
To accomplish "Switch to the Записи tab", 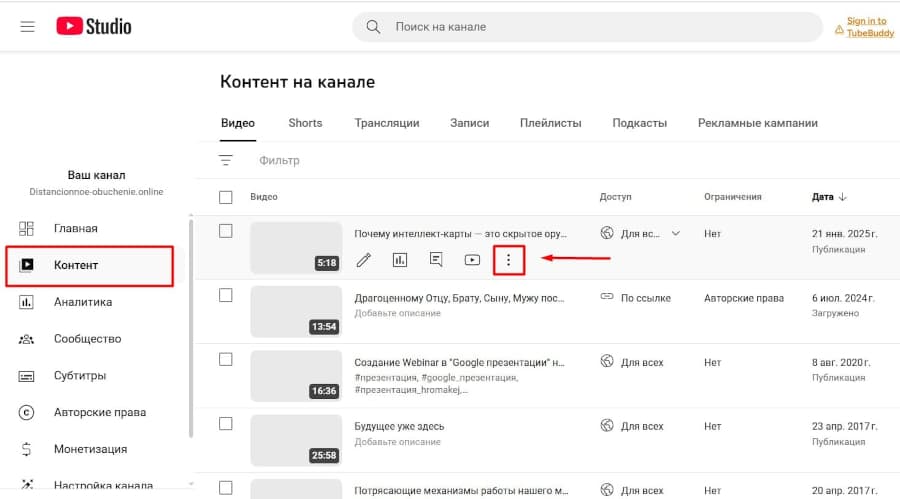I will (x=470, y=123).
